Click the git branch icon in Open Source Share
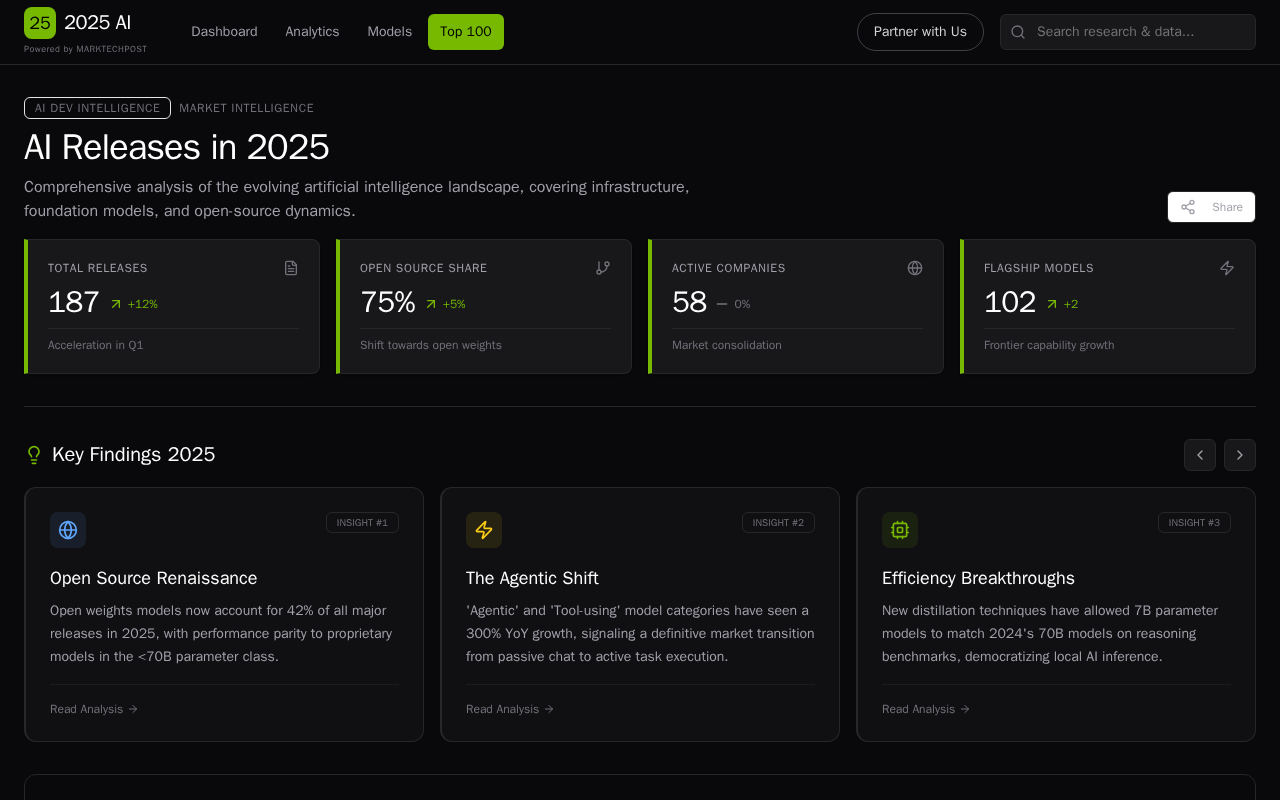This screenshot has width=1280, height=800. 603,268
